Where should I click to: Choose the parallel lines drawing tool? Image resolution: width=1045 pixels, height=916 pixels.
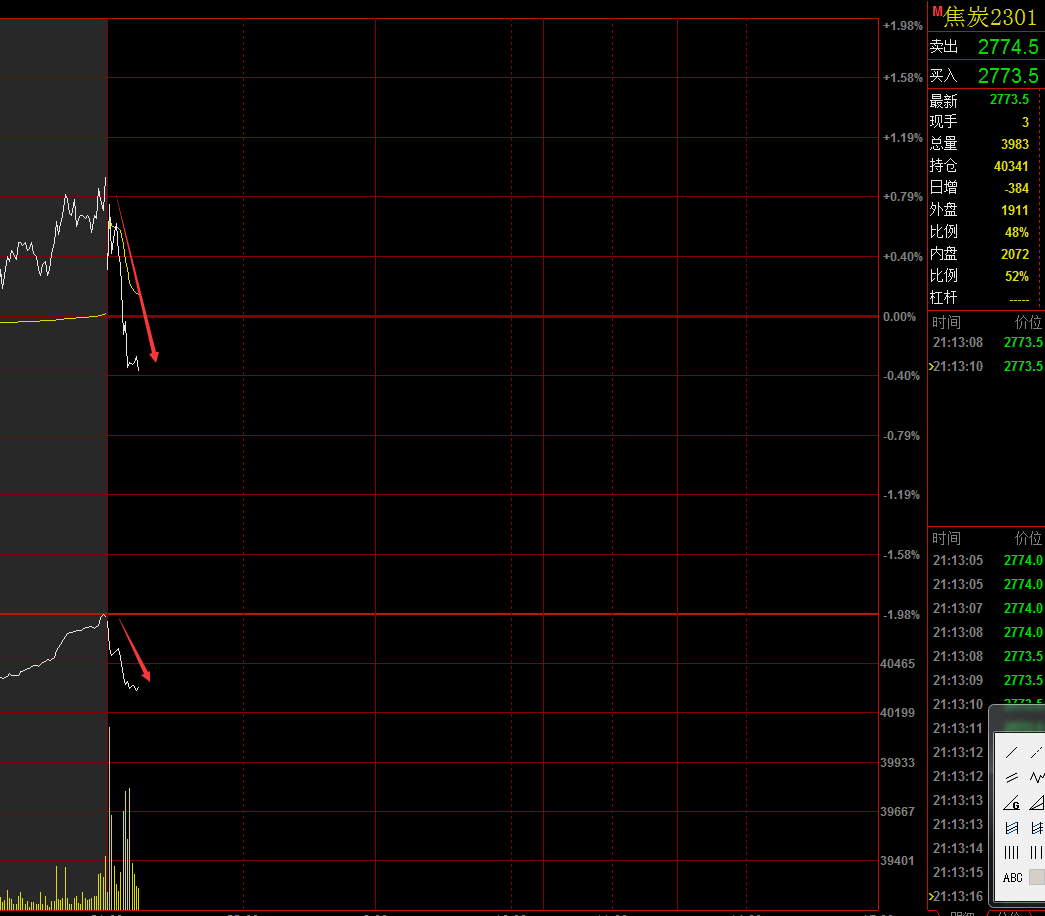[1011, 777]
